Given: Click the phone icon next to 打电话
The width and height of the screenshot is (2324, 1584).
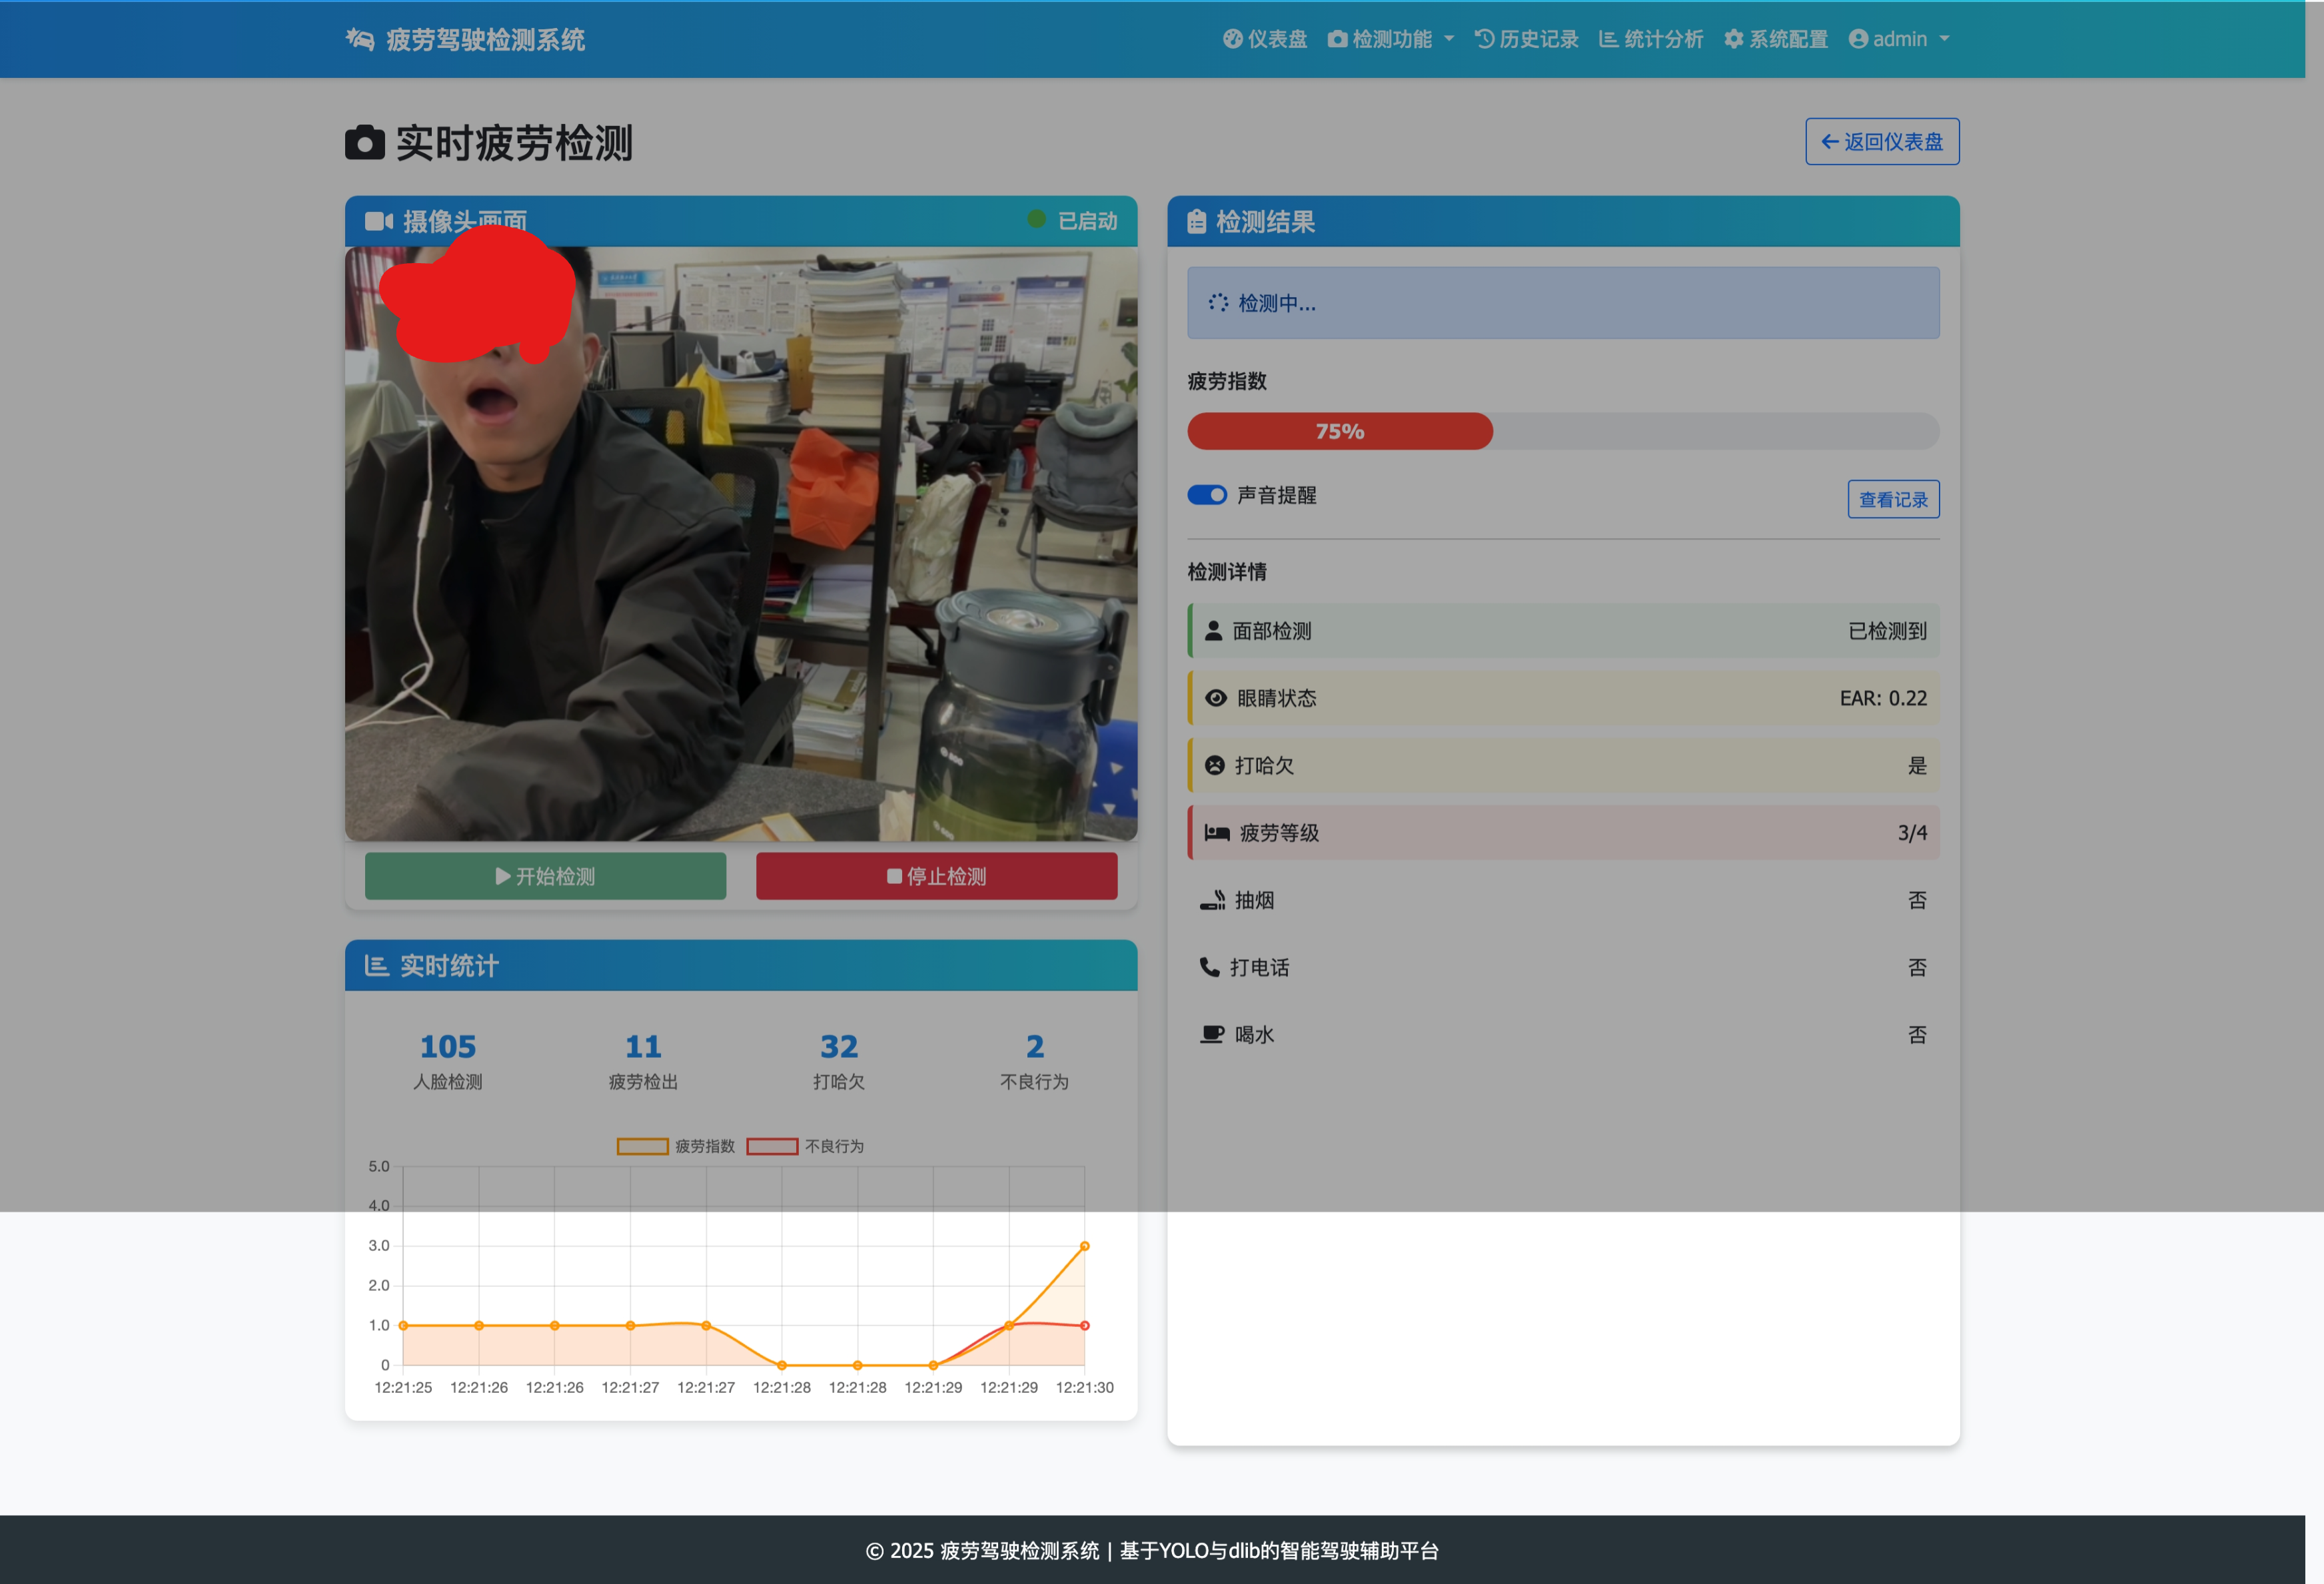Looking at the screenshot, I should 1209,967.
